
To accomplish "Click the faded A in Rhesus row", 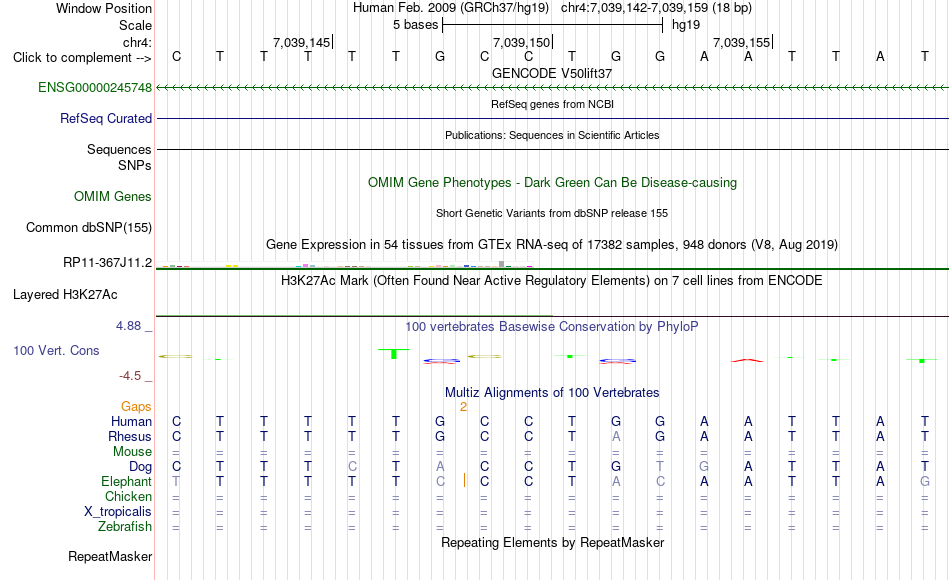I will tap(616, 436).
